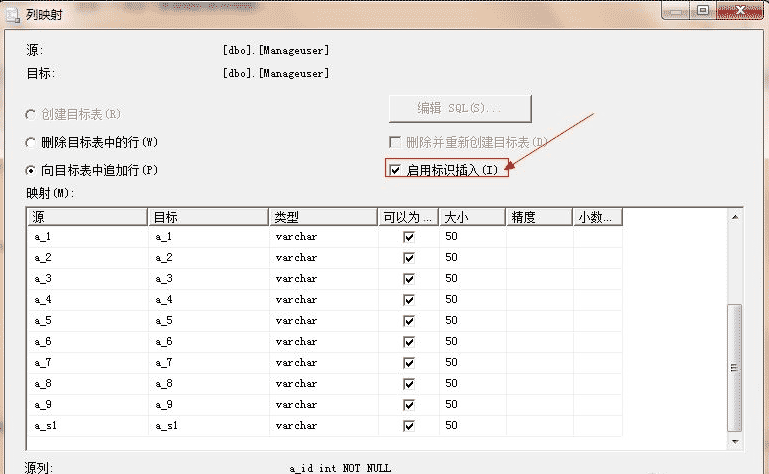Click the 源 column header

87,217
